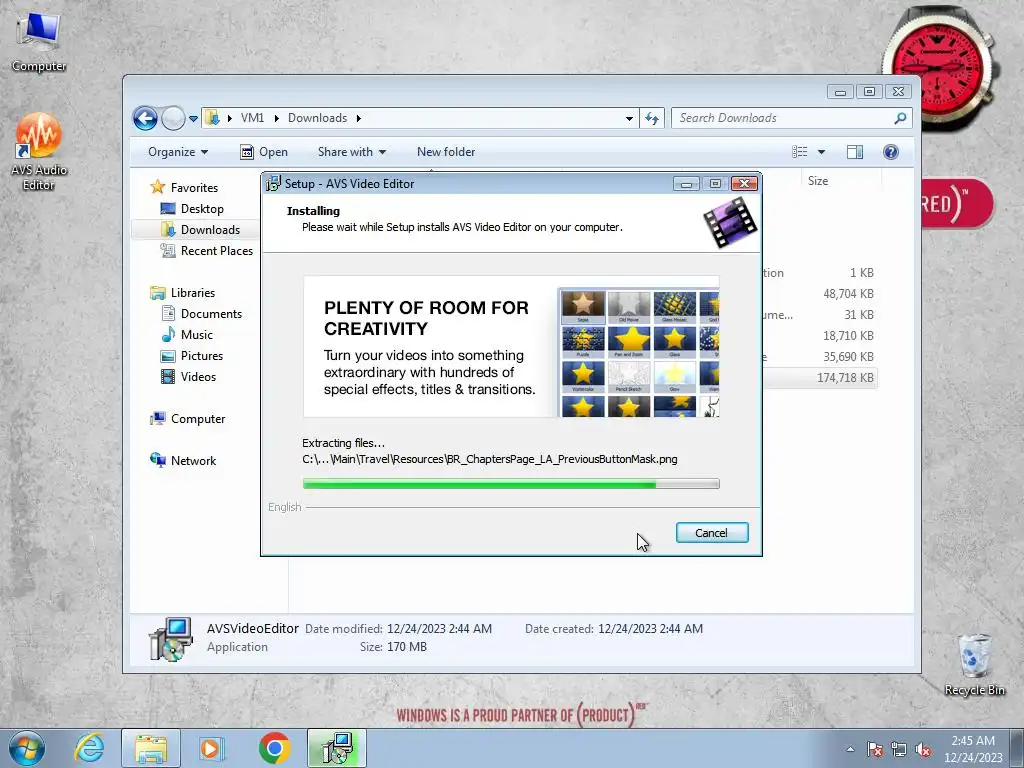Image resolution: width=1024 pixels, height=768 pixels.
Task: Open Windows Explorer taskbar button
Action: pos(151,748)
